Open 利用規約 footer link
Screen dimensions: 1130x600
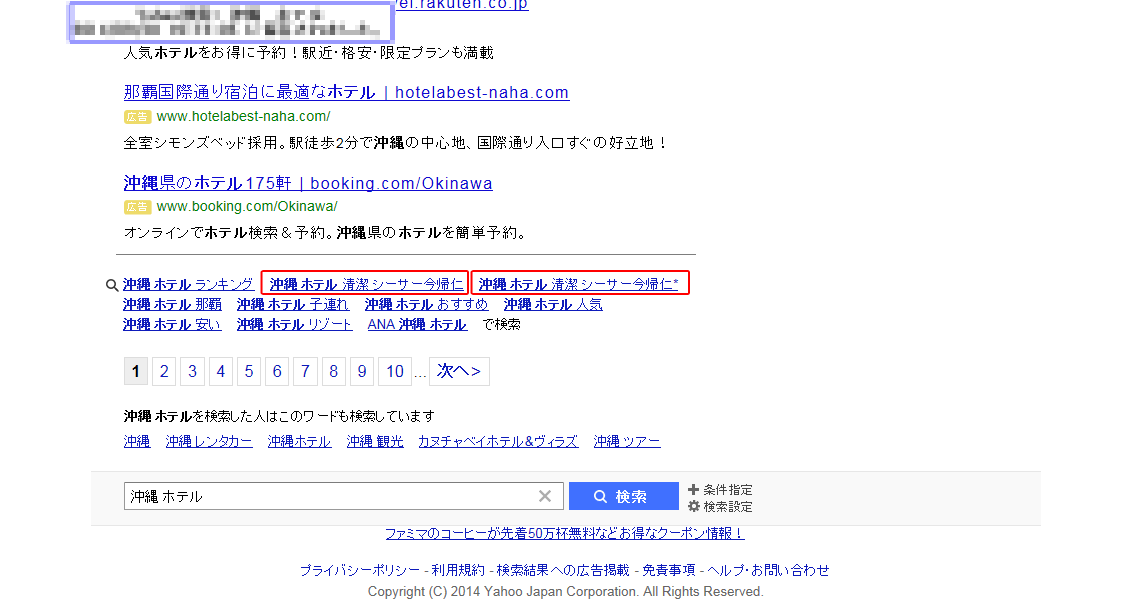[x=458, y=570]
